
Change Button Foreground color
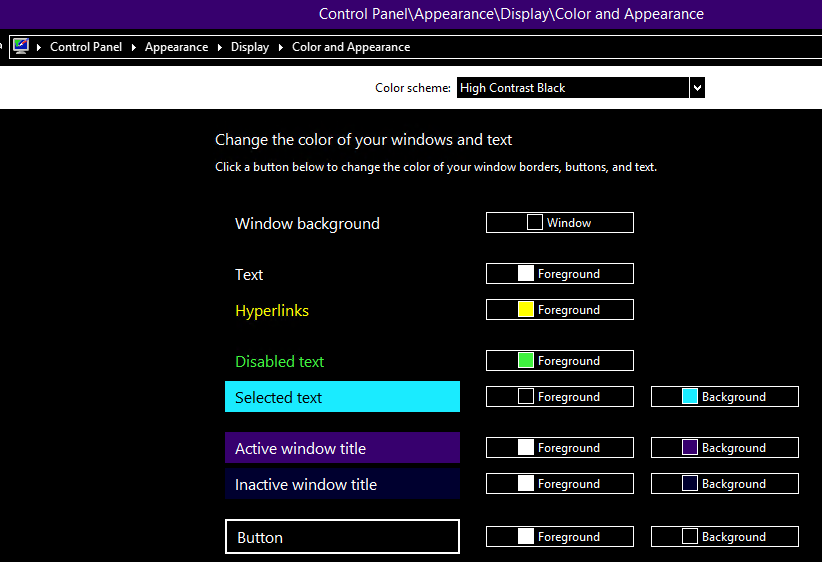(x=560, y=536)
